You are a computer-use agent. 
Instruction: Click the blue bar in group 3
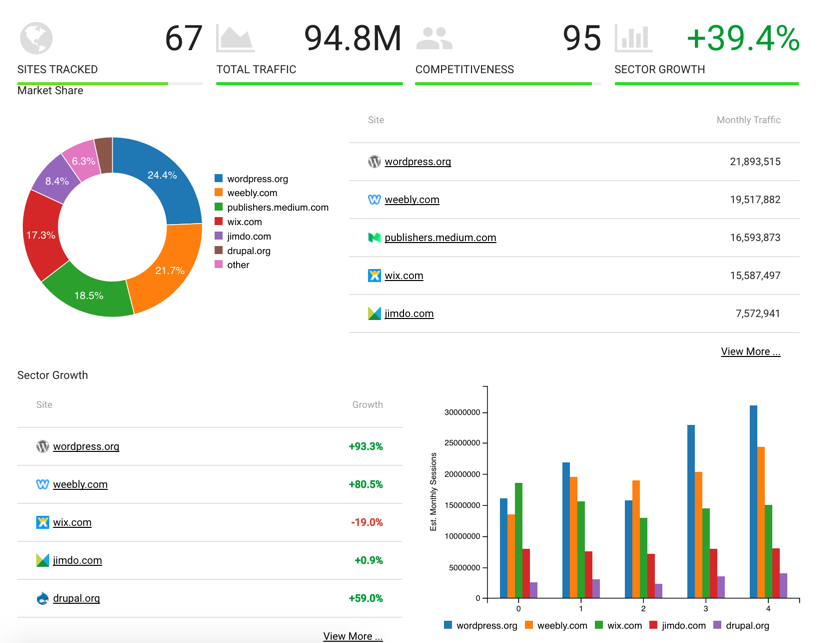coord(691,511)
